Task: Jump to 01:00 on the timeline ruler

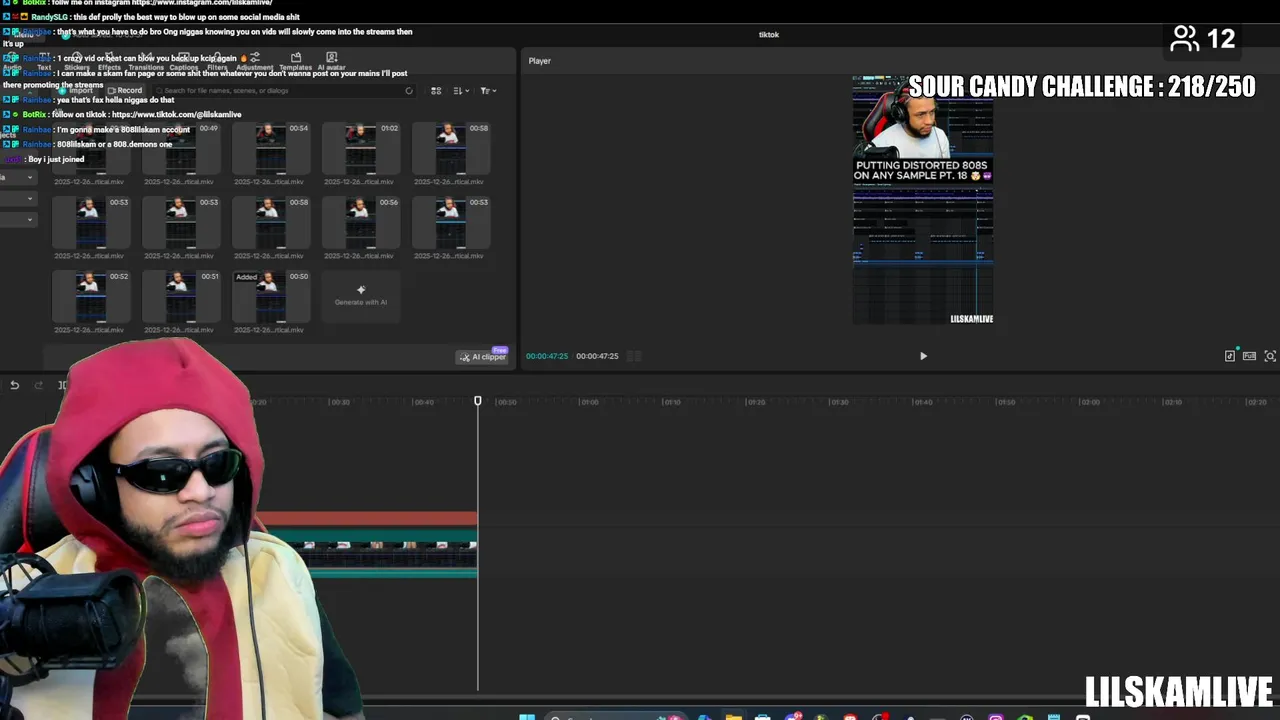Action: [589, 402]
